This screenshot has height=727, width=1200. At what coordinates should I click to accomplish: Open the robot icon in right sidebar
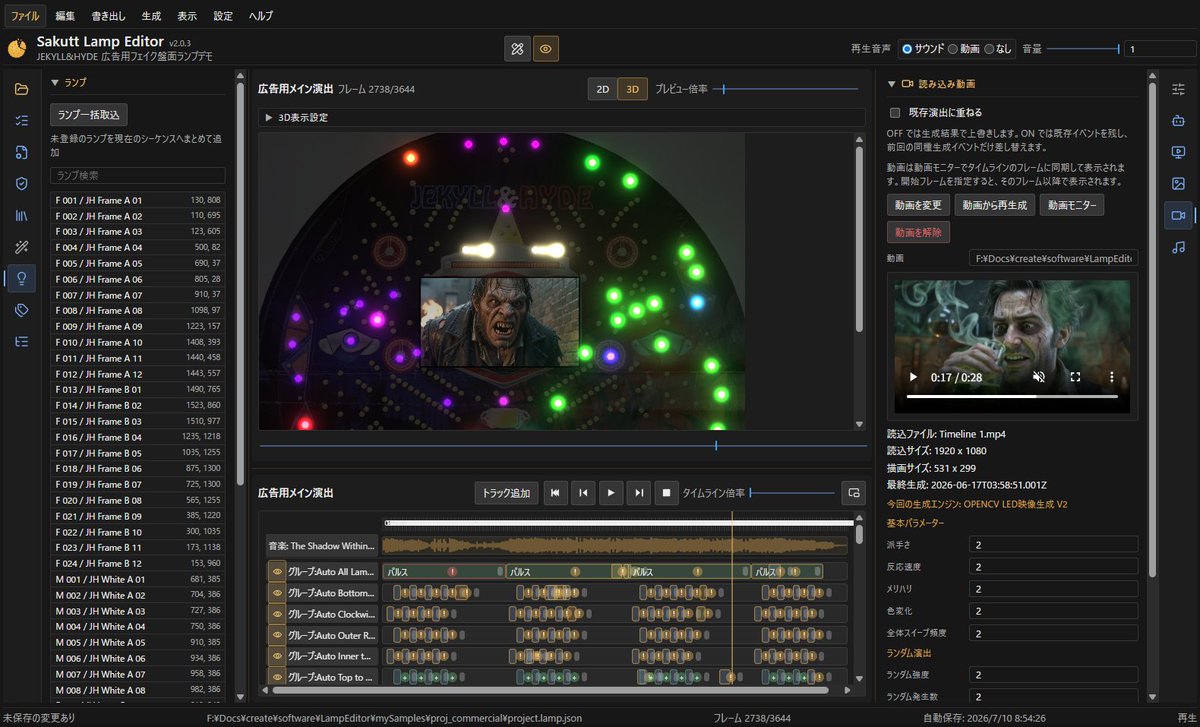coord(1178,120)
